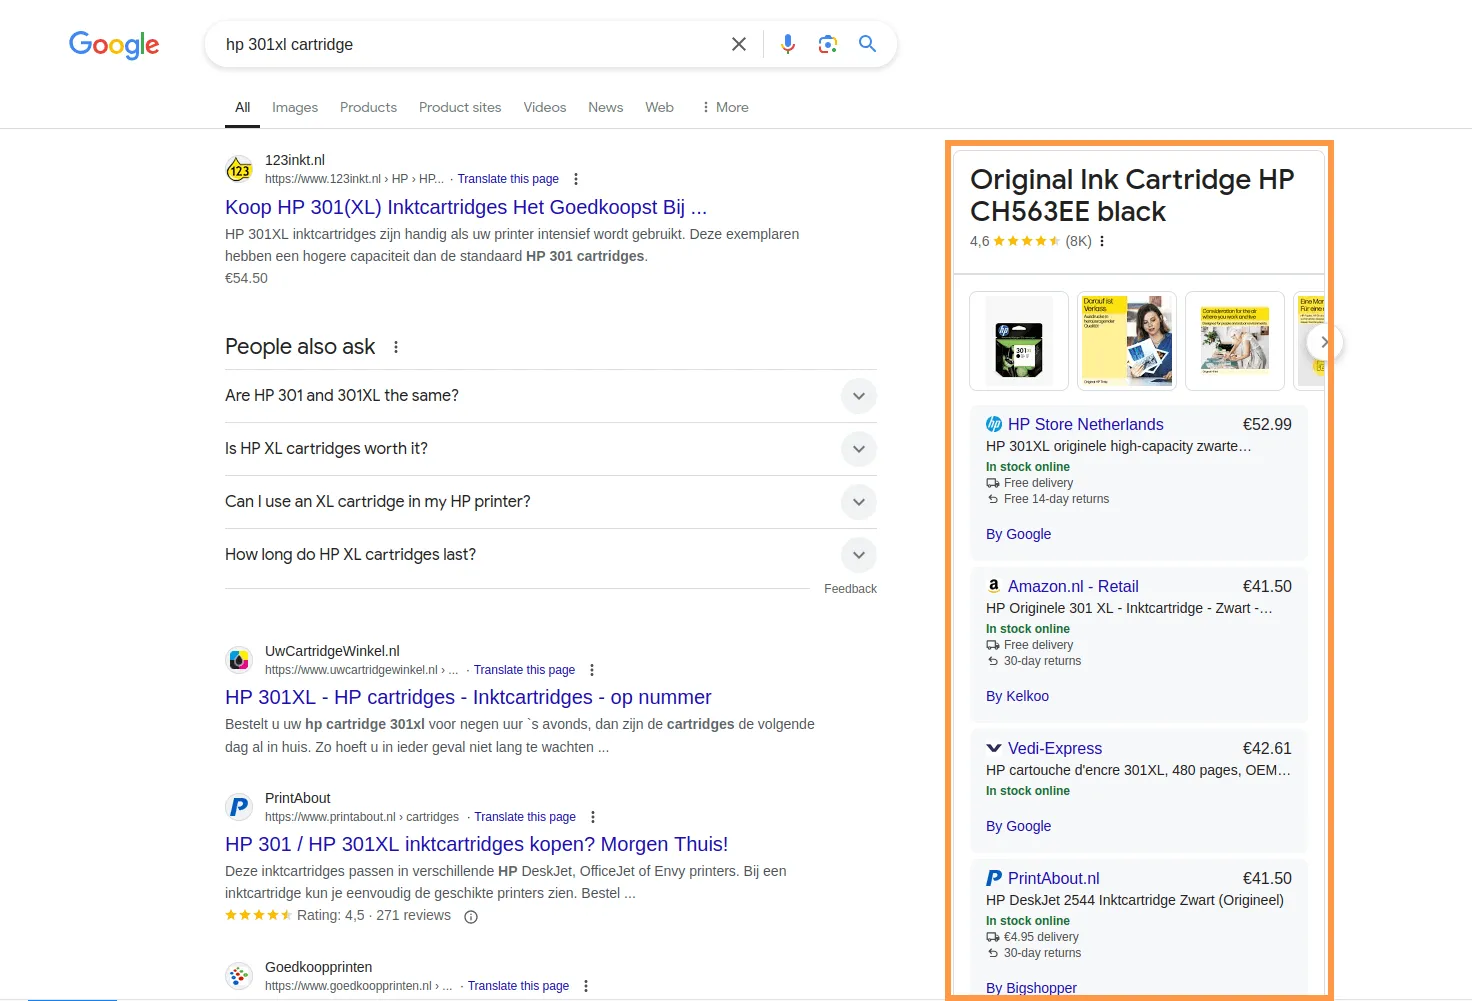Click the next arrow on the product image carousel
This screenshot has width=1472, height=1001.
coord(1325,342)
